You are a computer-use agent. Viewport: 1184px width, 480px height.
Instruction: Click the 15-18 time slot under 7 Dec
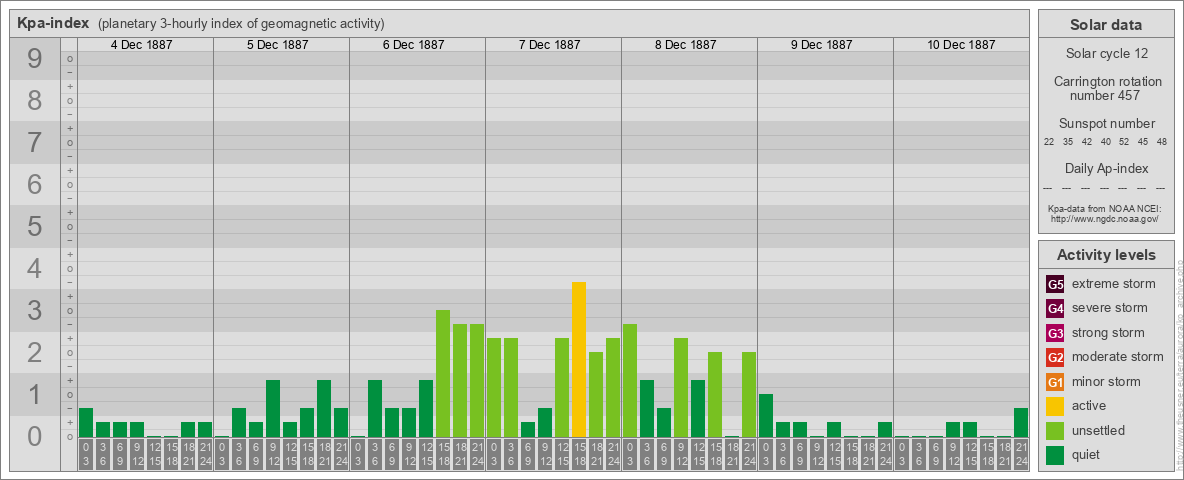[578, 455]
